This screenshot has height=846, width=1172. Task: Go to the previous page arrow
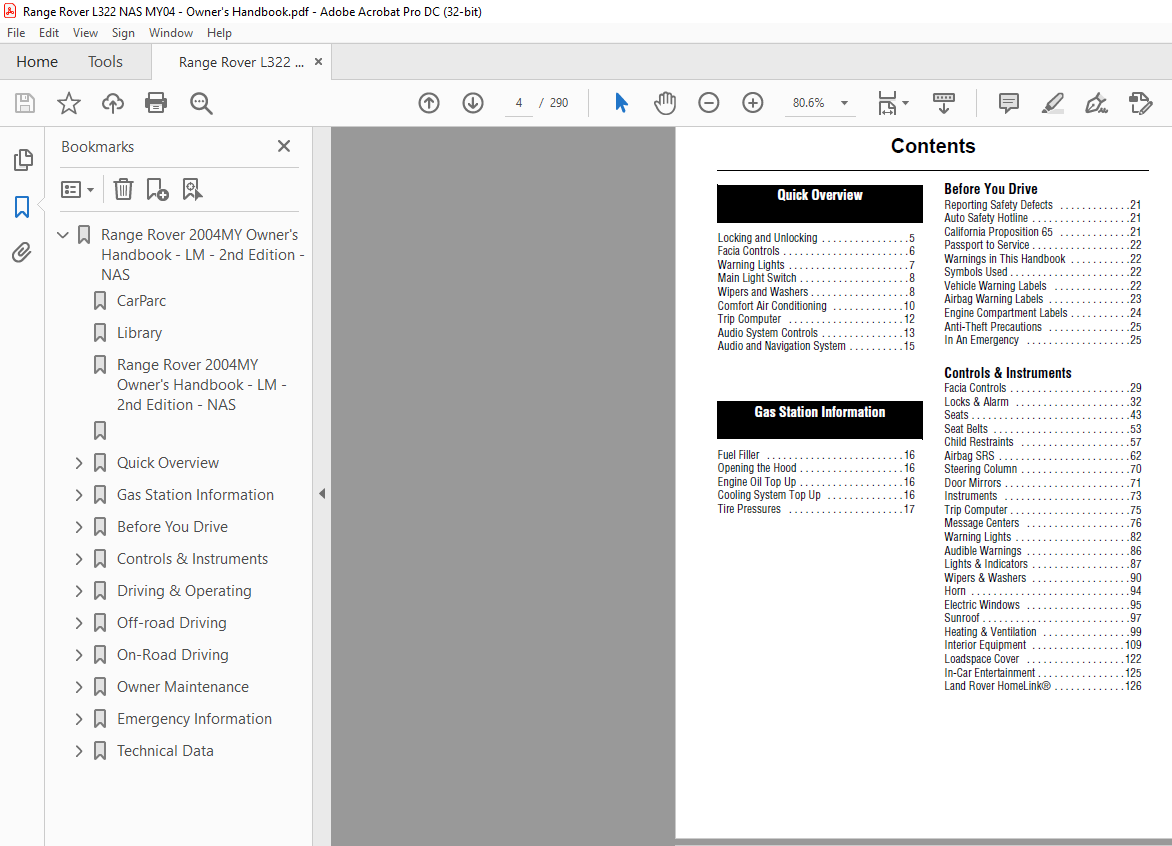tap(429, 103)
